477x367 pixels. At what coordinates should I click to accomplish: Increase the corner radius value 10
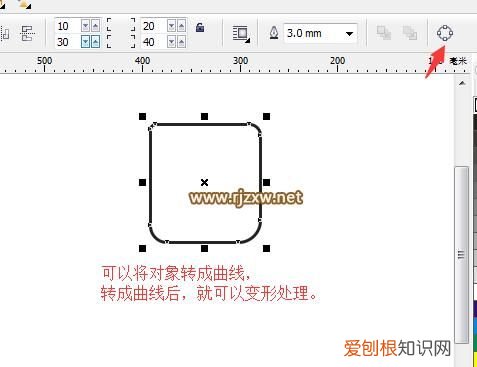[x=96, y=26]
